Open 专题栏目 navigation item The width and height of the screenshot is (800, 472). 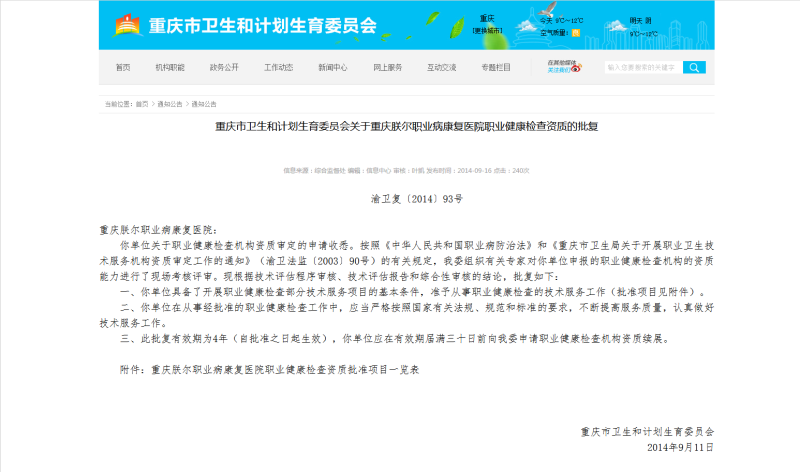point(495,68)
